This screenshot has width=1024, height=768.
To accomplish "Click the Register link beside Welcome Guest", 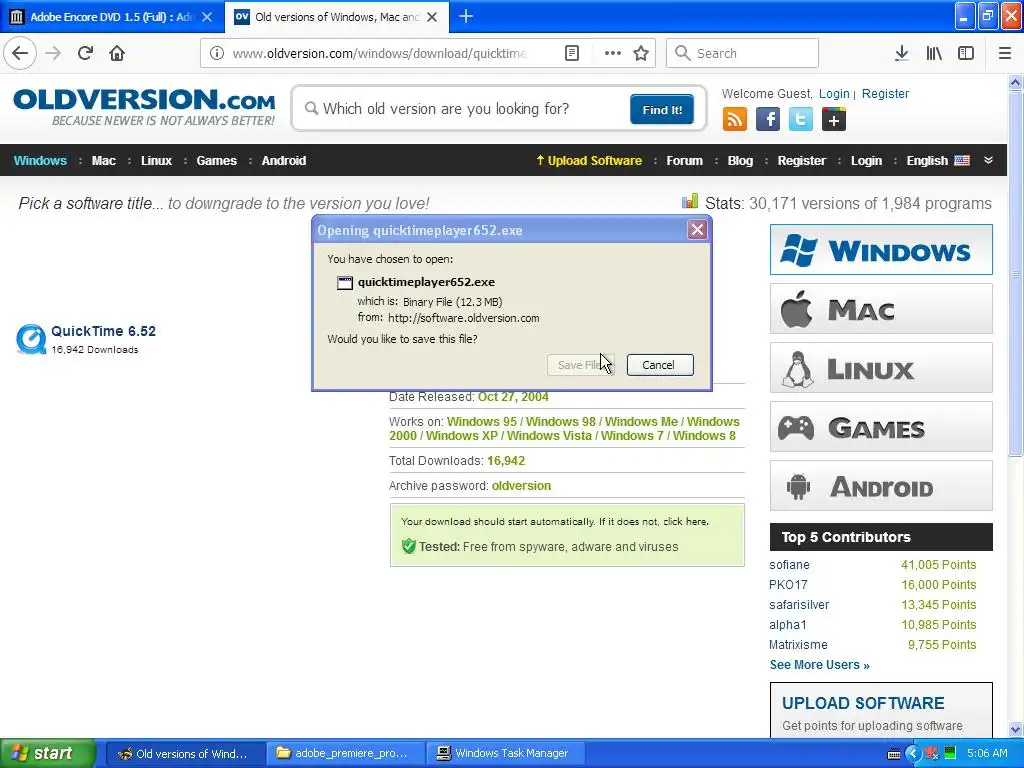I will [x=885, y=93].
